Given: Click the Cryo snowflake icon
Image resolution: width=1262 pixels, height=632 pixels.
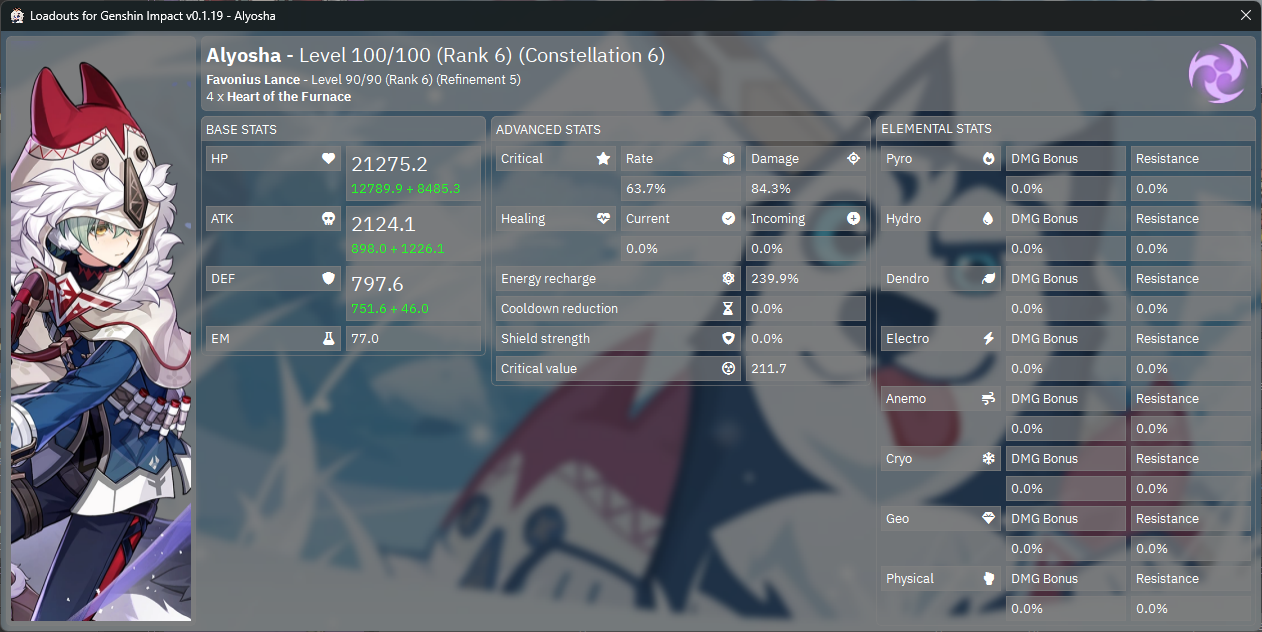Looking at the screenshot, I should click(x=988, y=459).
